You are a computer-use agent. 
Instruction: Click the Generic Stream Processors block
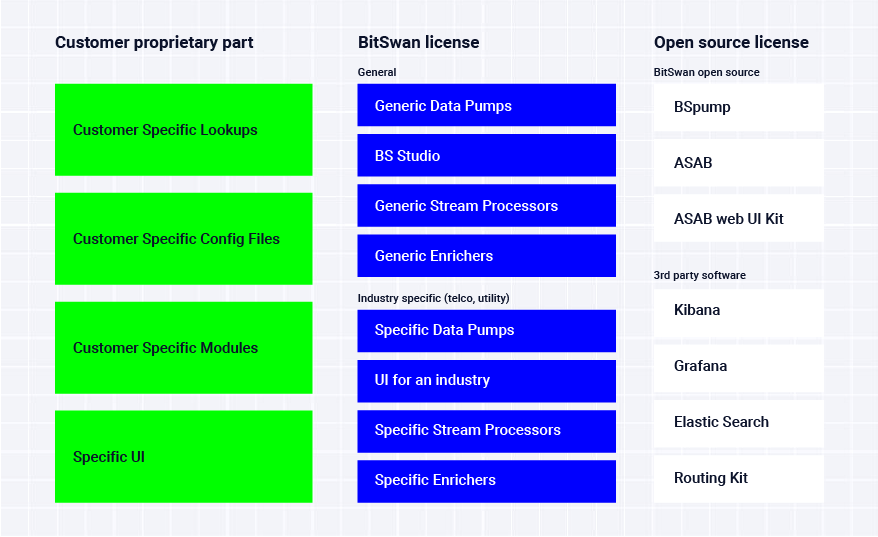click(x=487, y=206)
